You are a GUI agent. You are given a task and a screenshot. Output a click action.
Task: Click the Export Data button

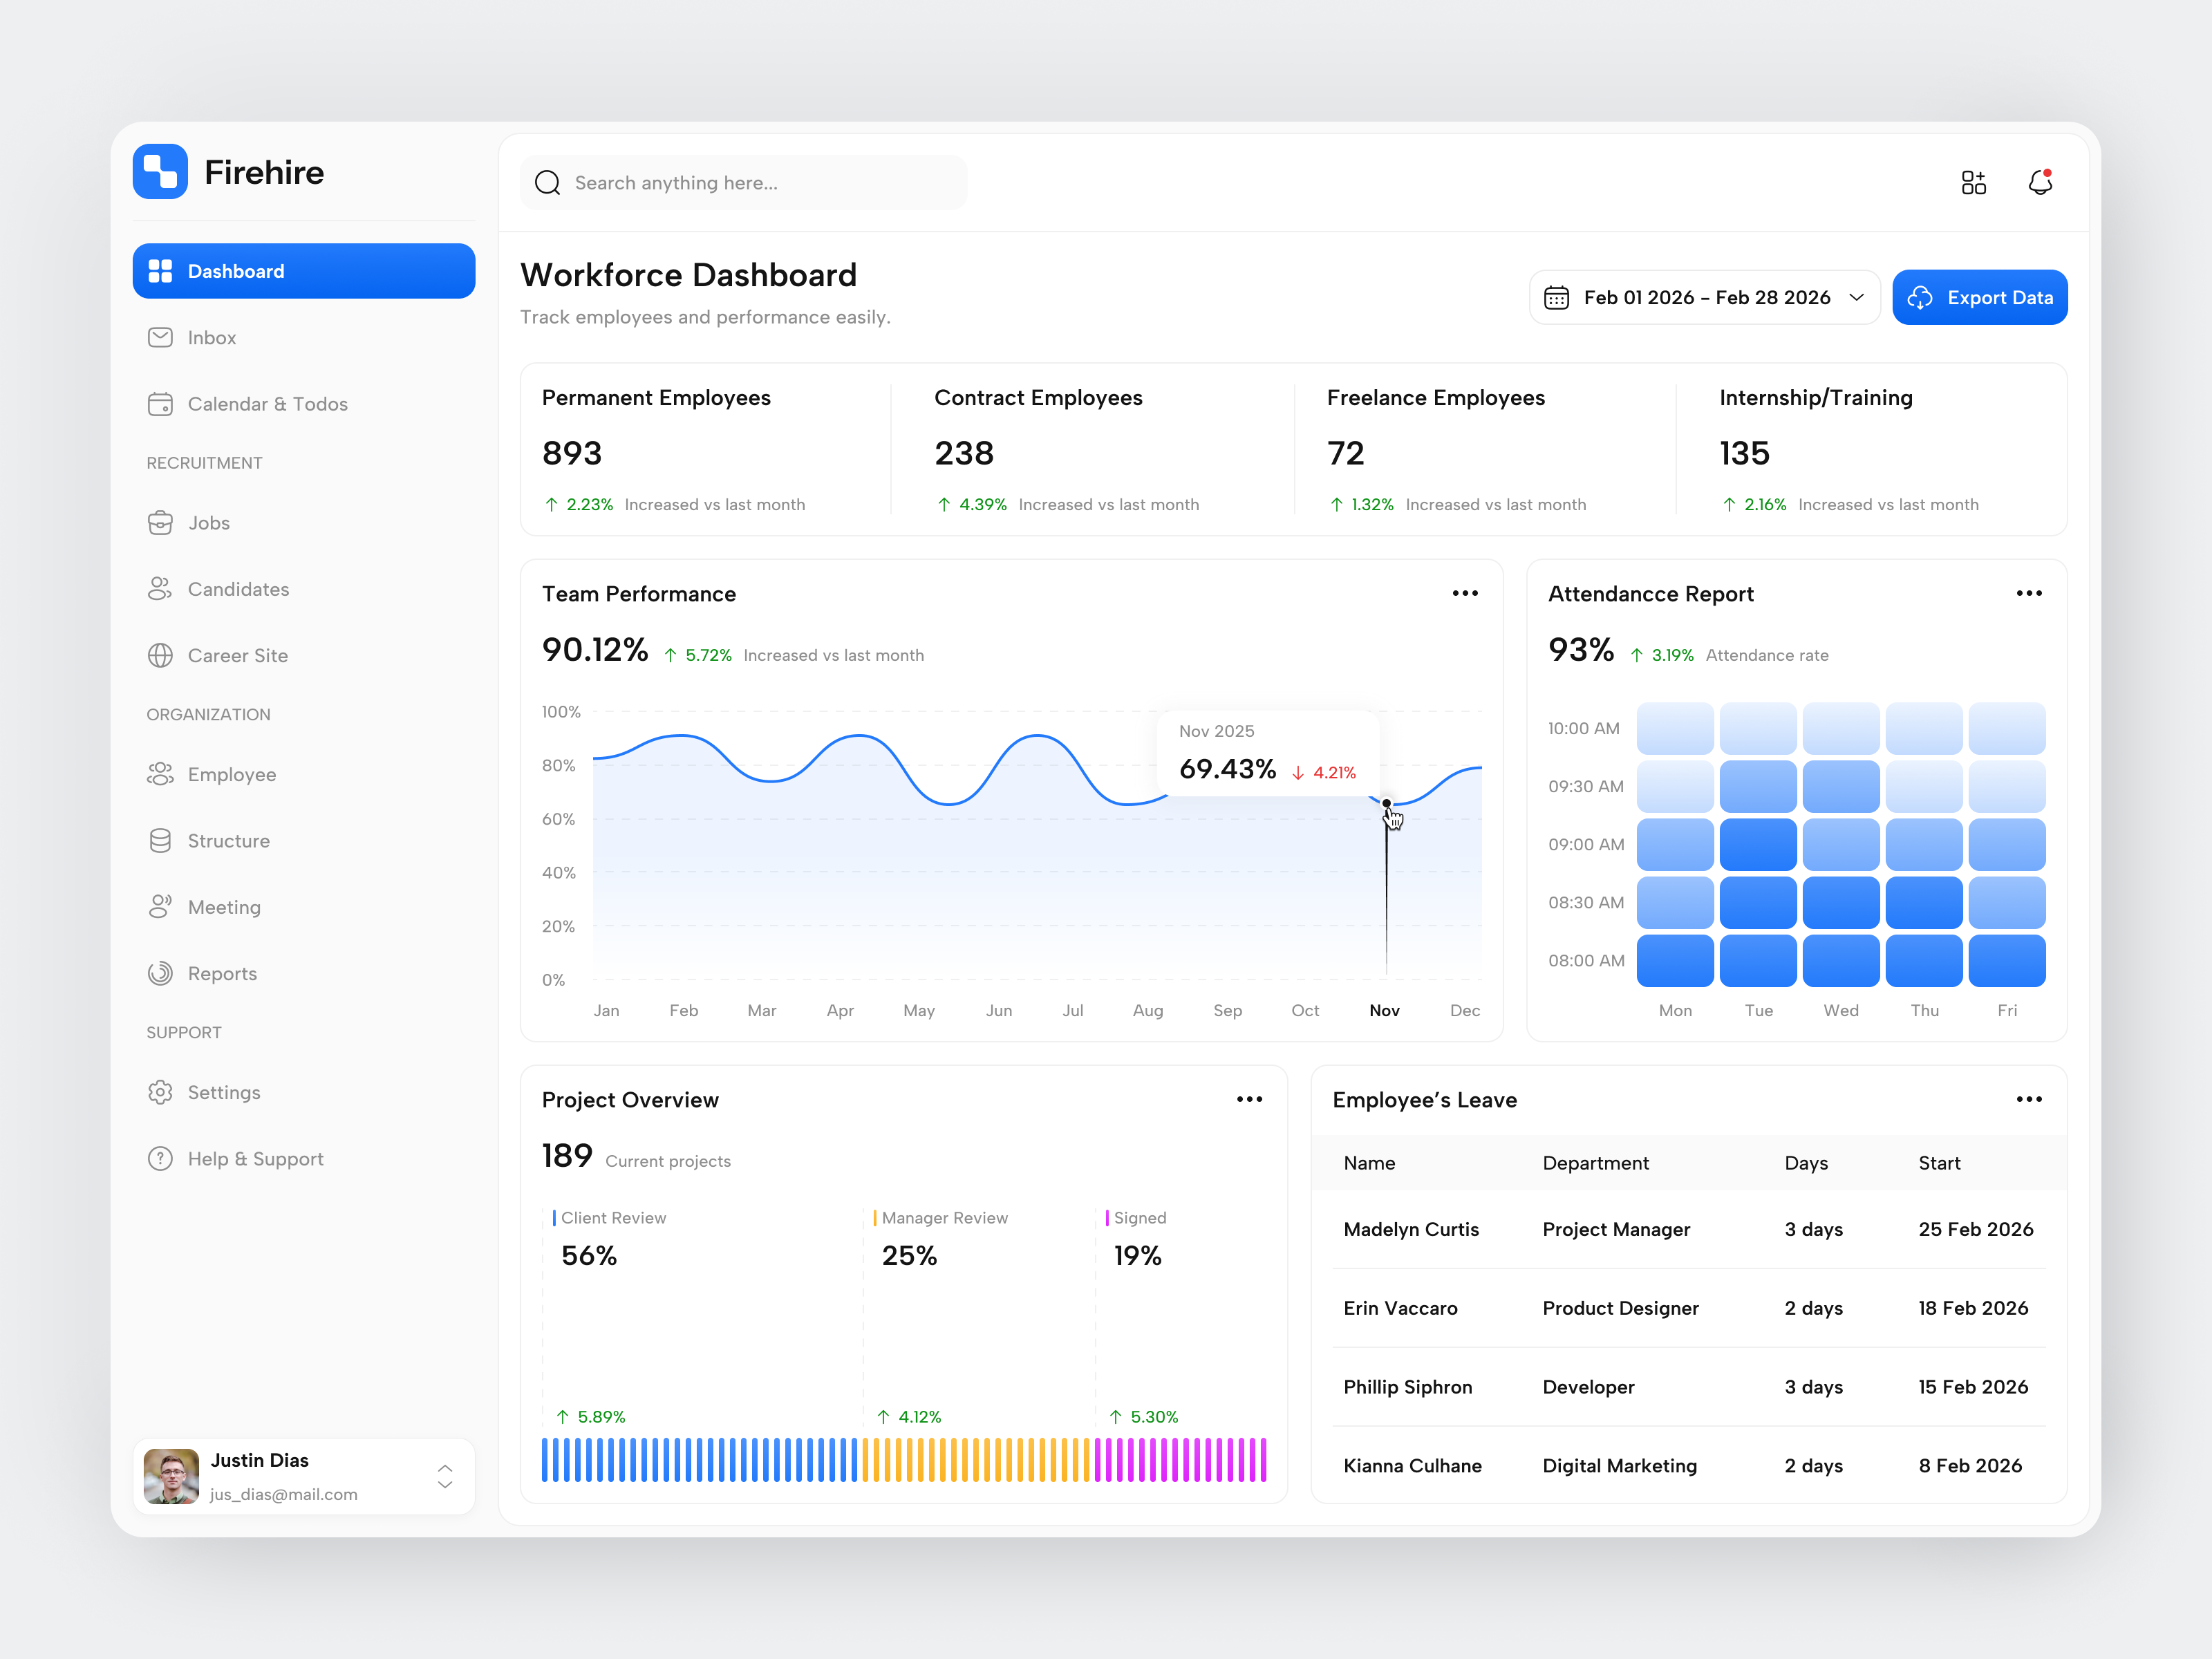[x=1979, y=297]
